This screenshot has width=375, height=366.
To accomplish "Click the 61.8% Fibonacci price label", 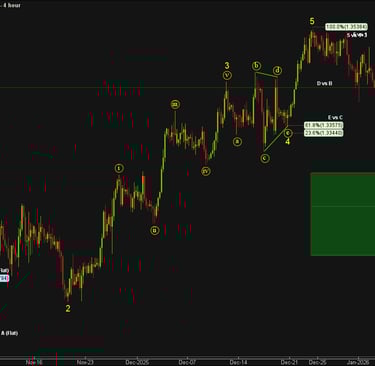I will (x=323, y=125).
